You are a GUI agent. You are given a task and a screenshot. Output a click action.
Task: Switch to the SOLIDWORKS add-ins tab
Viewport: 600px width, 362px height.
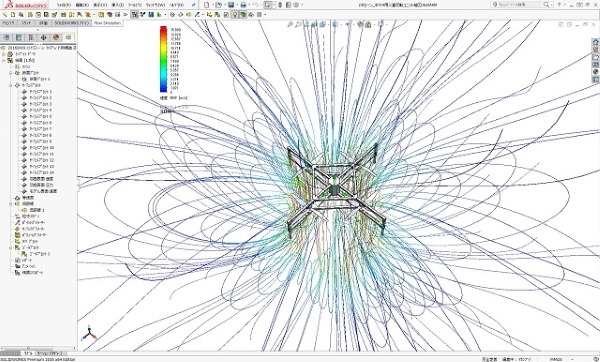tap(72, 23)
